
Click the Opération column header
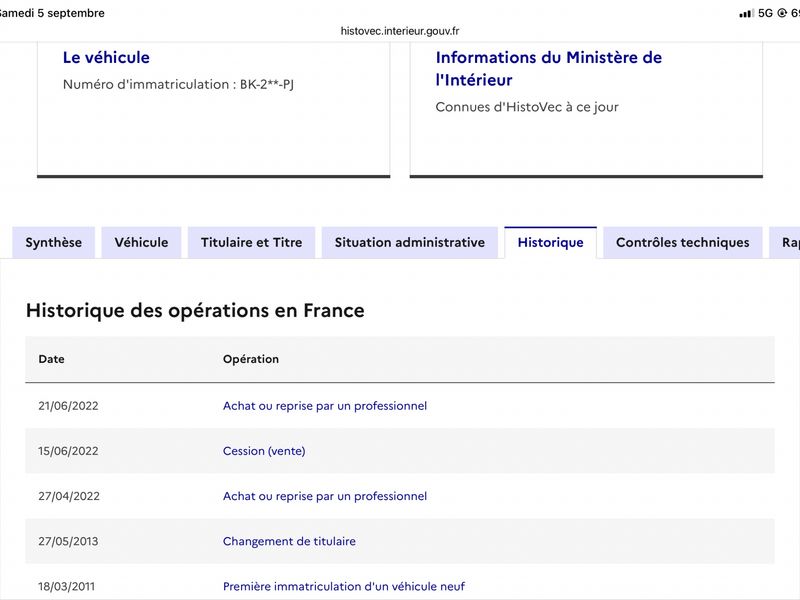click(x=251, y=359)
